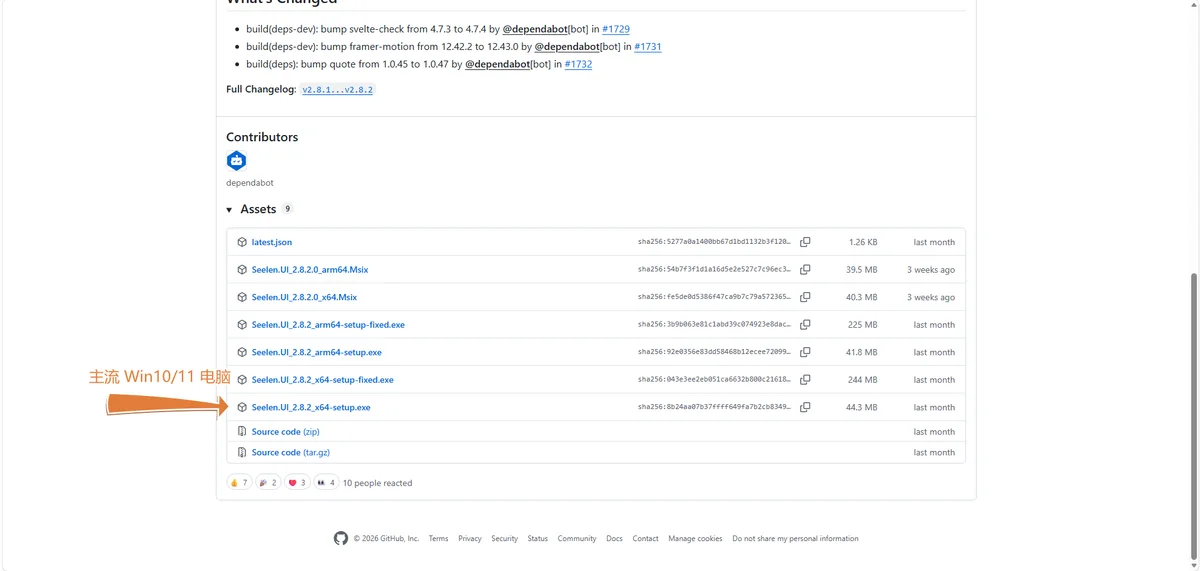1200x571 pixels.
Task: Copy sha256 hash for Seelen.UI_2.8.2_arm64-setup.exe
Action: (x=805, y=352)
